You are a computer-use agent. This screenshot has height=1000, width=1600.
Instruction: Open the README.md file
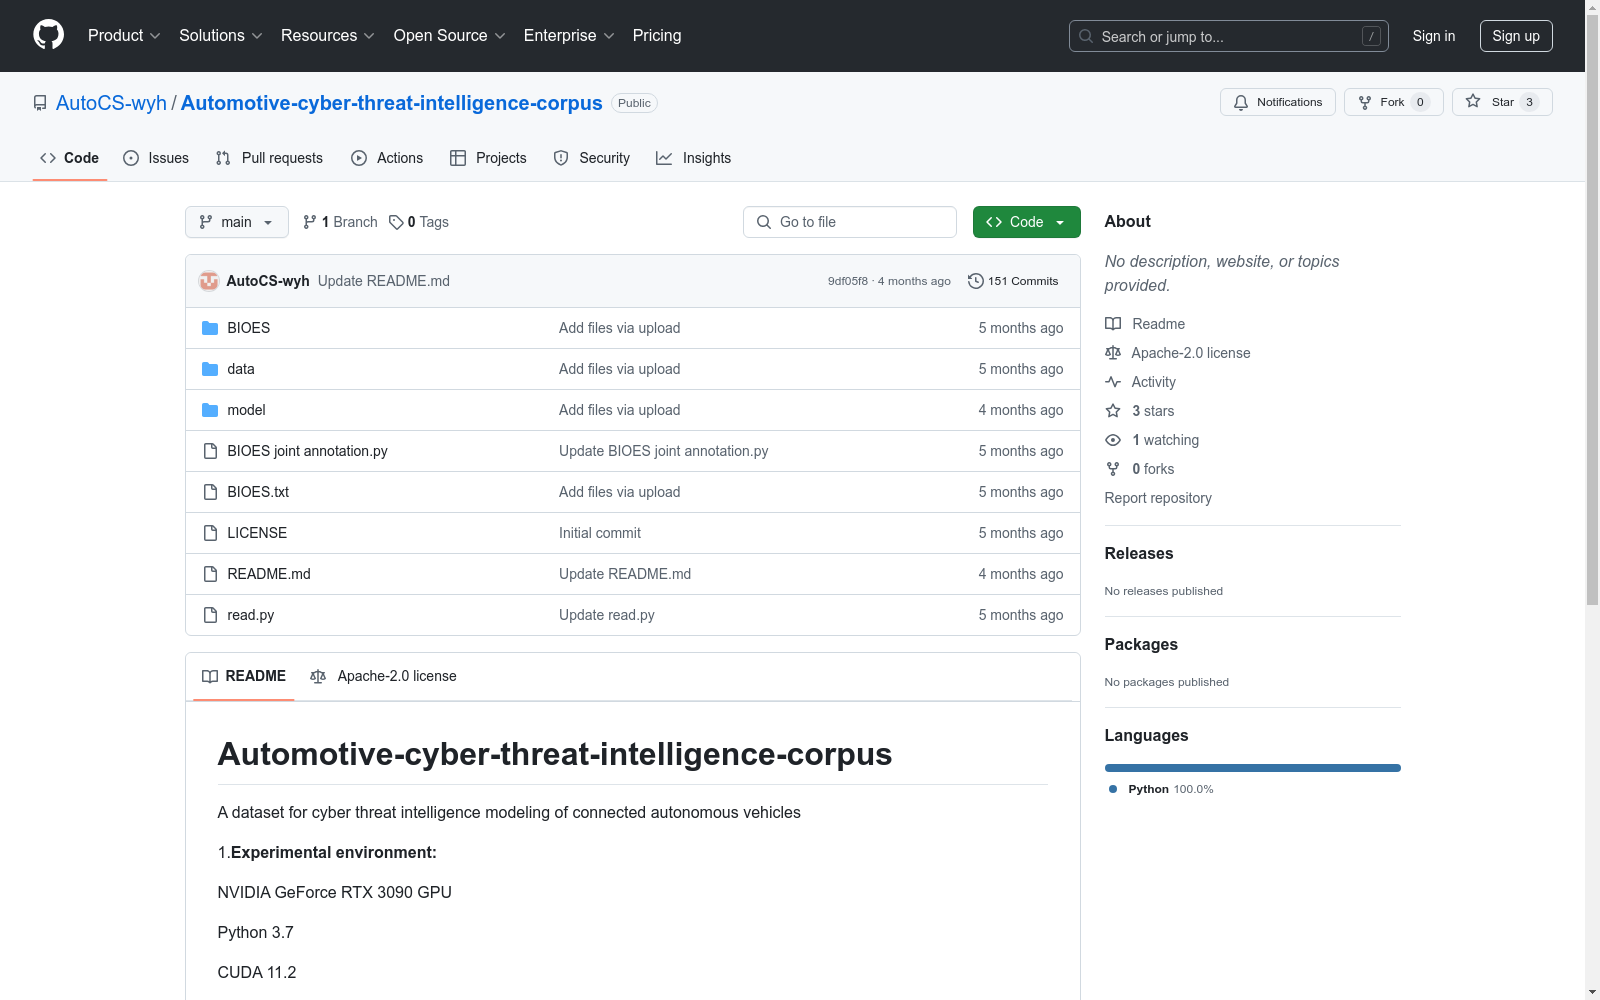tap(269, 574)
